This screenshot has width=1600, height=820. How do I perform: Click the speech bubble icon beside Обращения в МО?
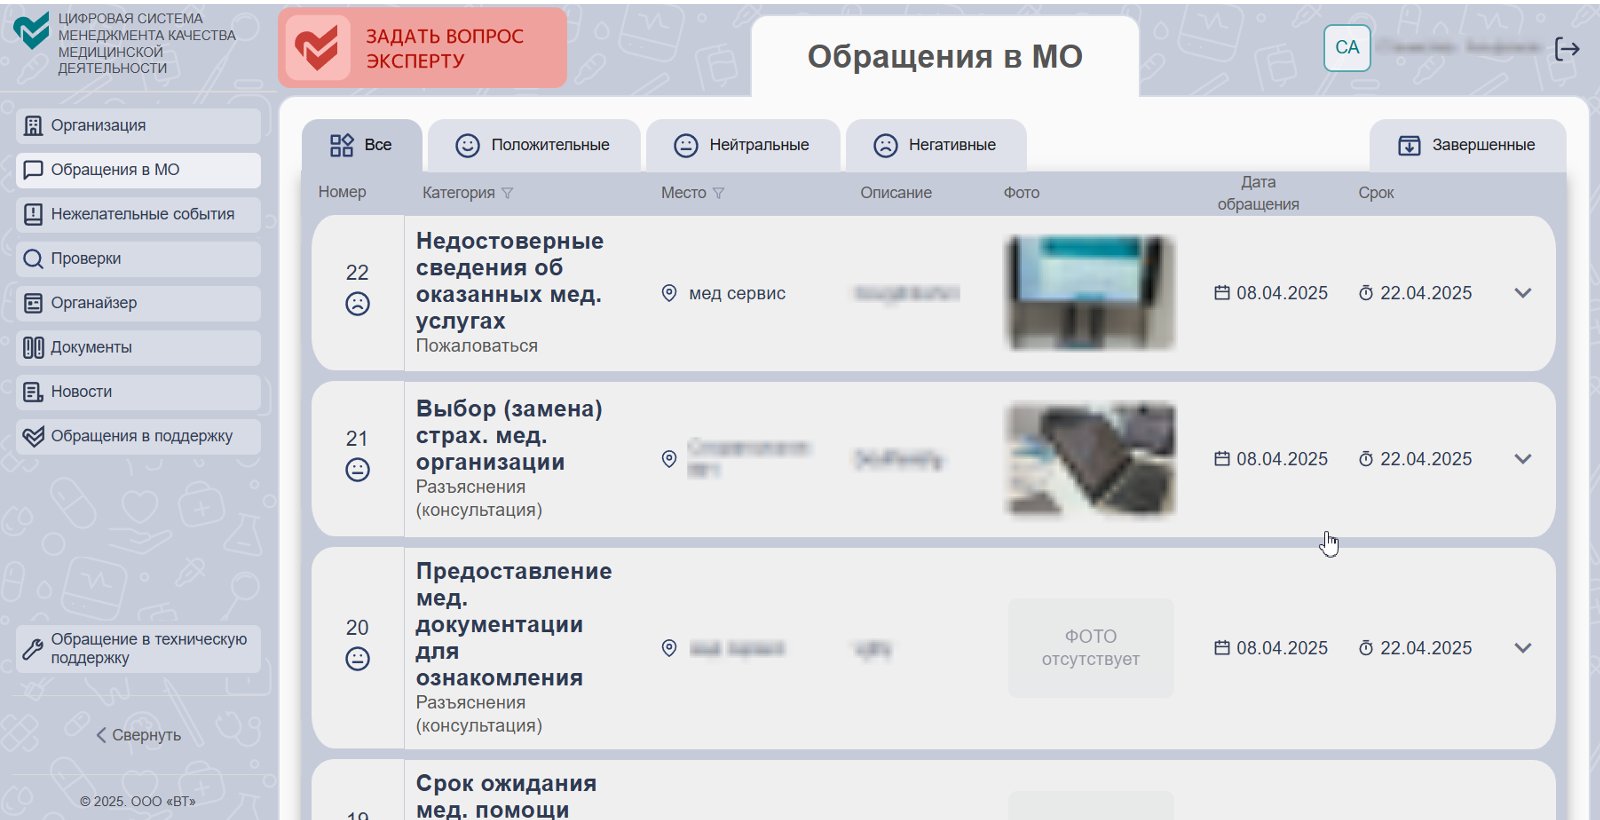coord(33,170)
